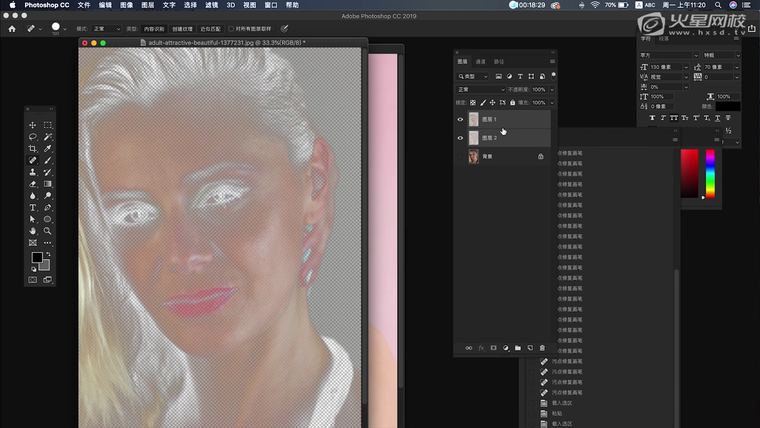Click the trash icon to delete layer
The image size is (760, 428).
point(544,348)
